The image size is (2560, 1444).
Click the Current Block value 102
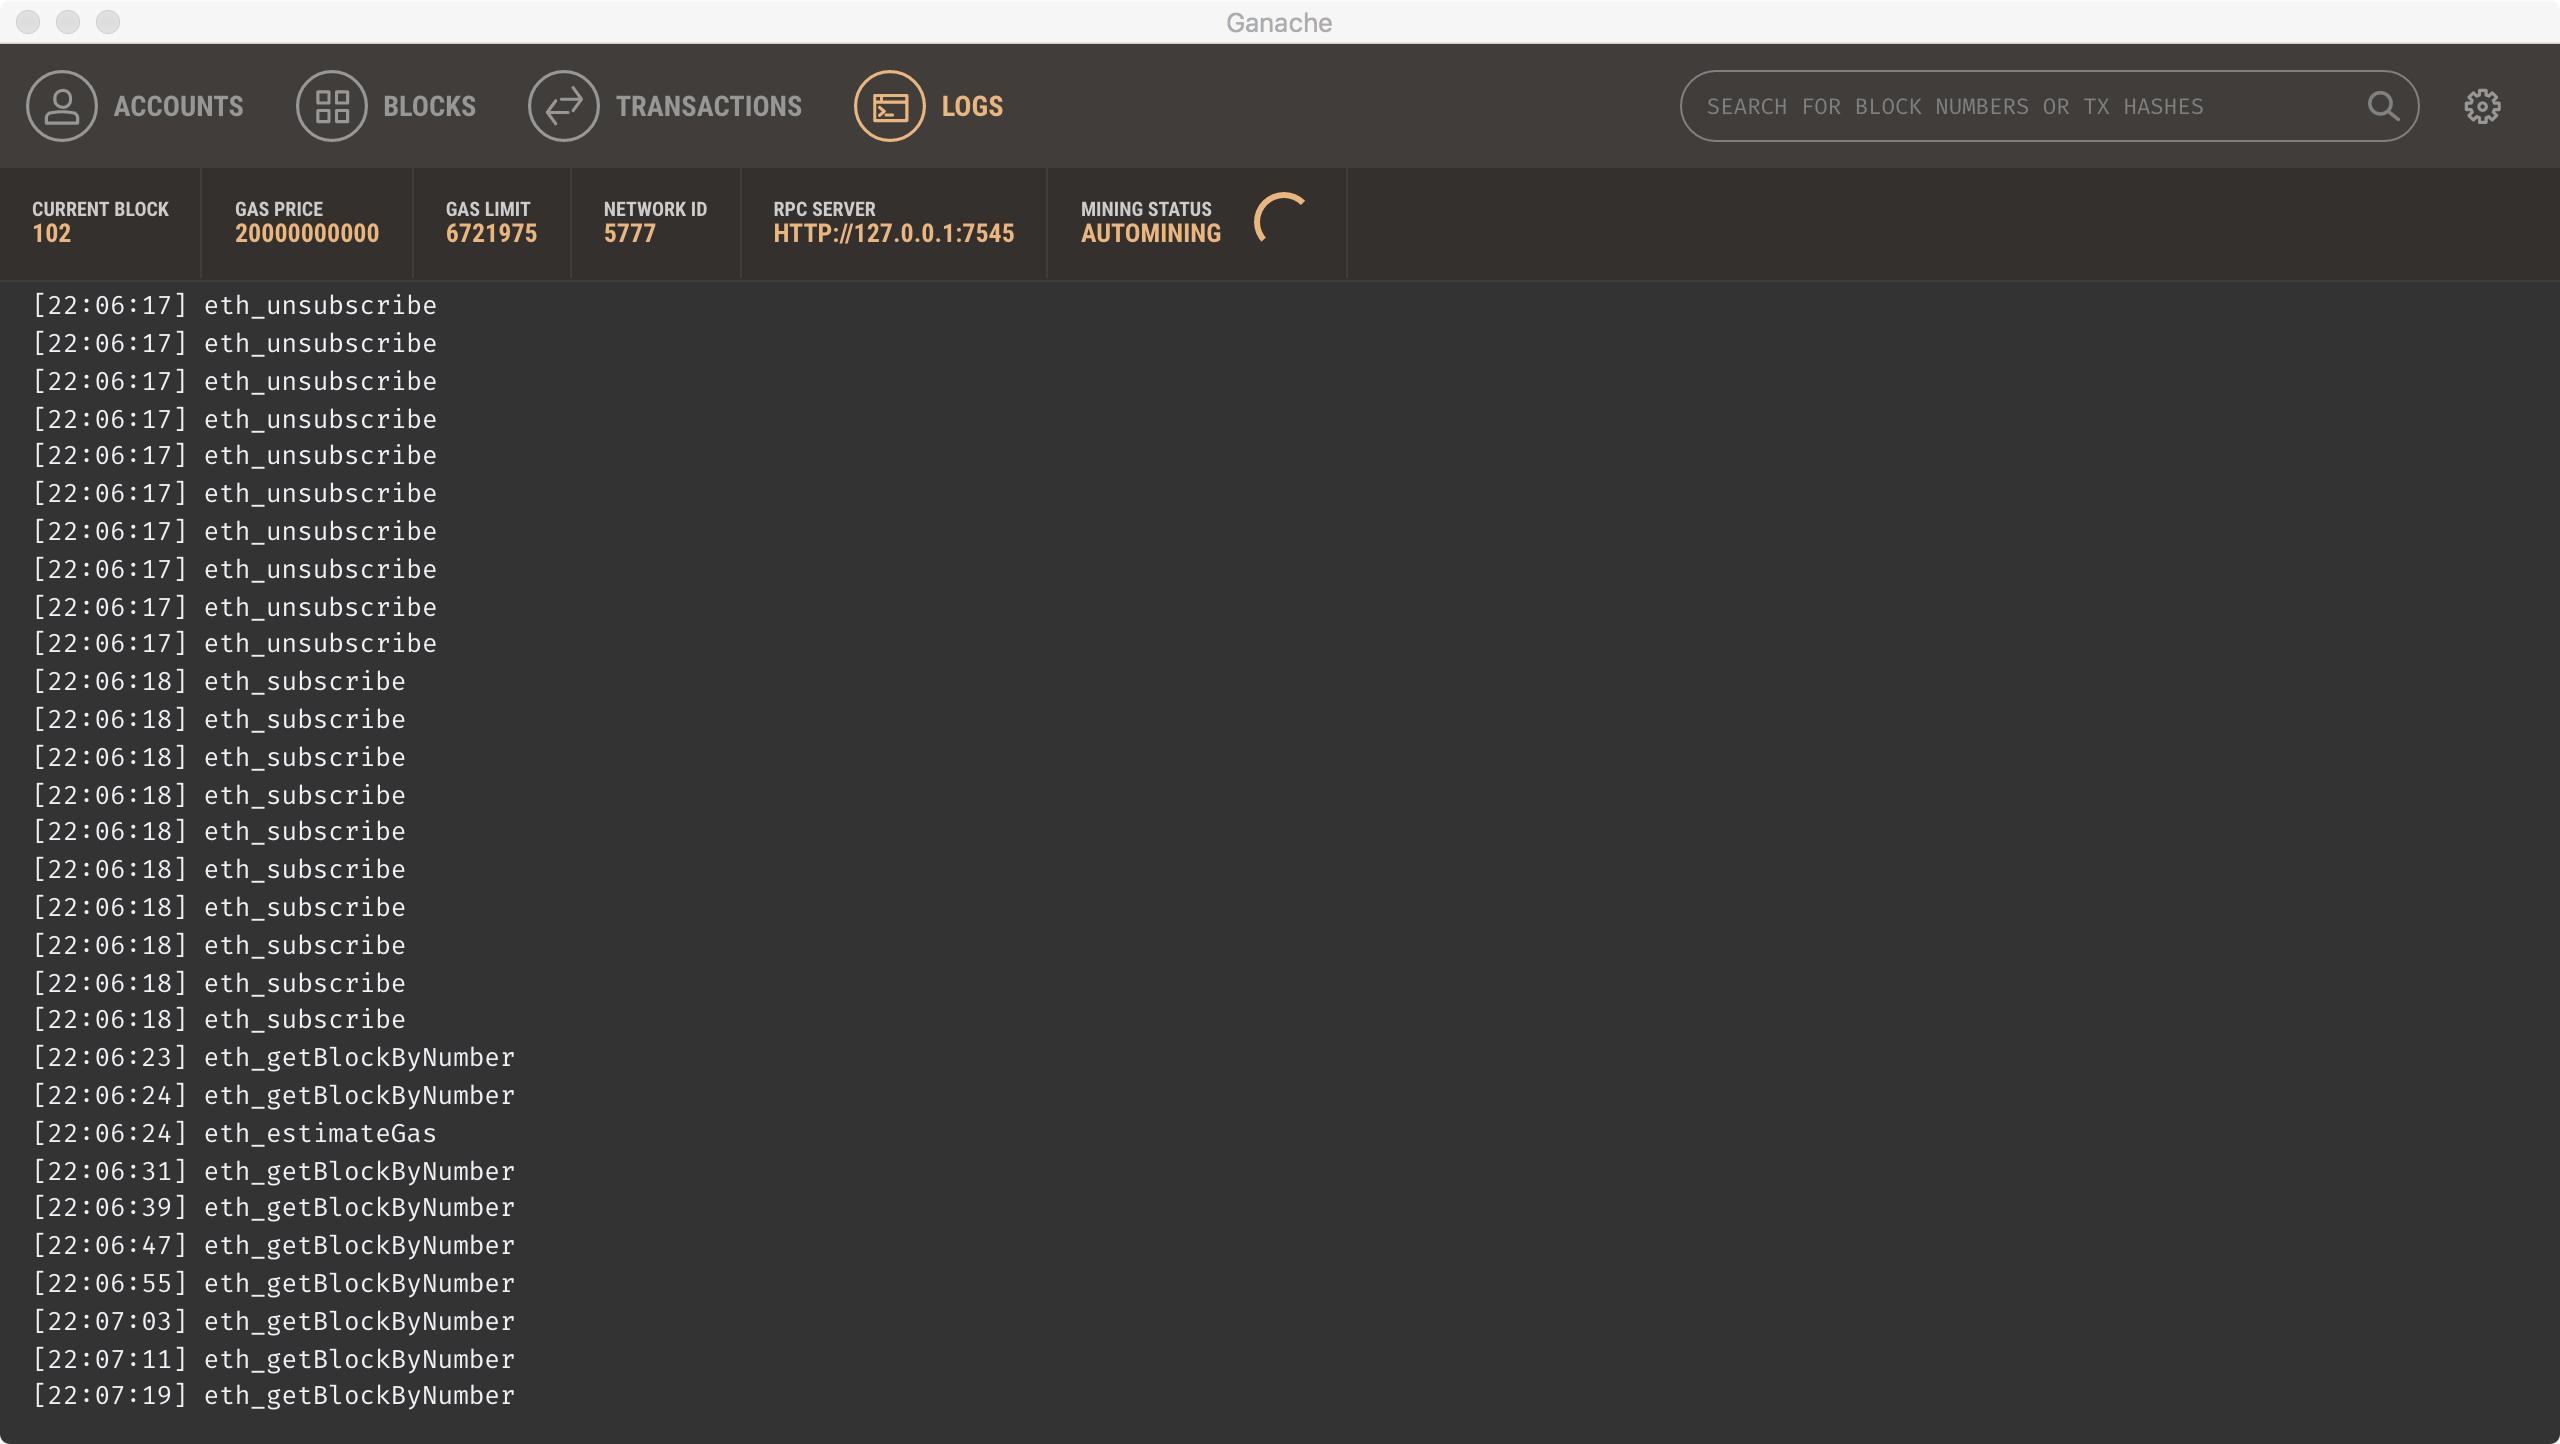point(52,234)
